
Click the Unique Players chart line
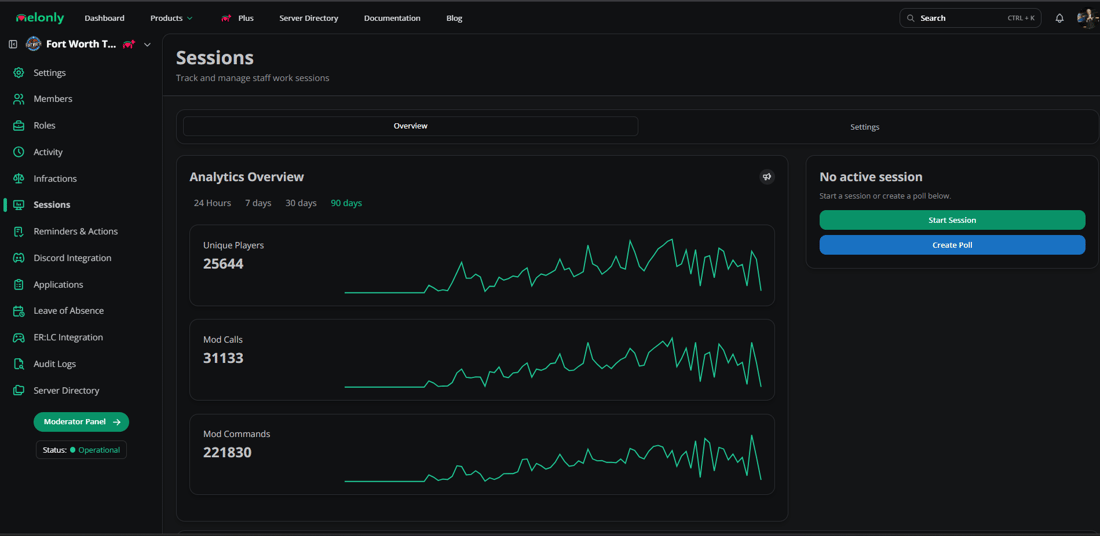tap(553, 266)
